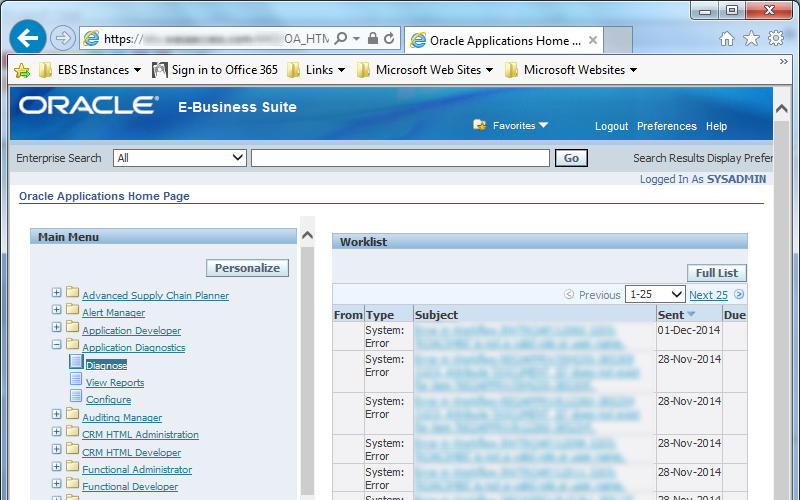Image resolution: width=800 pixels, height=500 pixels.
Task: Collapse the Application Diagnostics node
Action: (57, 344)
